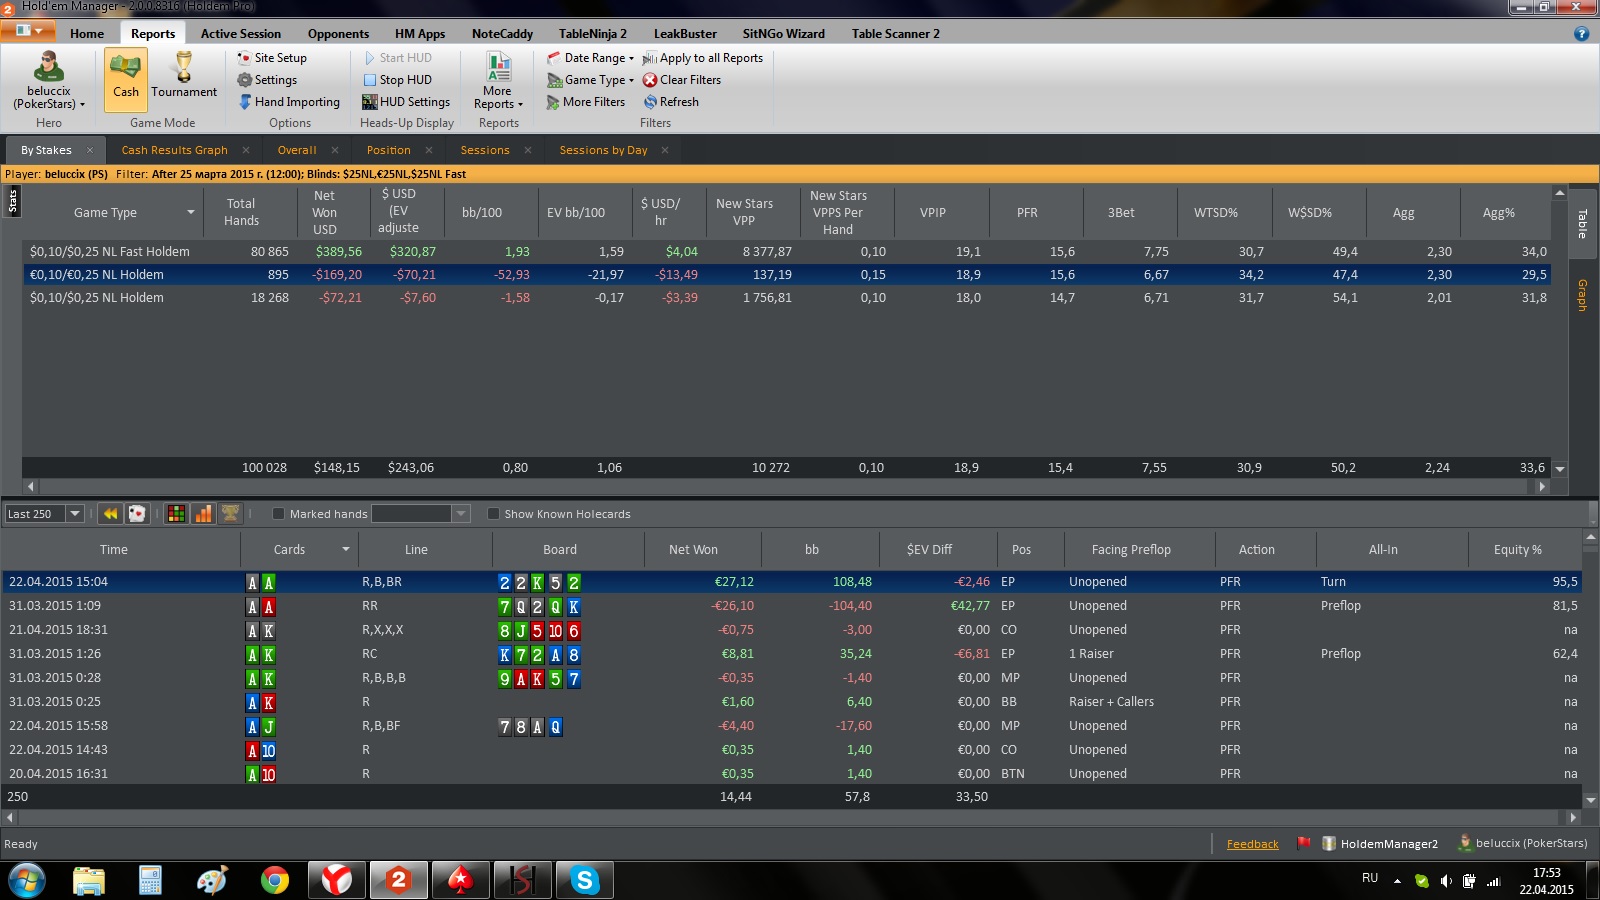Click the playing cards hand viewer icon
The height and width of the screenshot is (900, 1600).
click(x=137, y=514)
